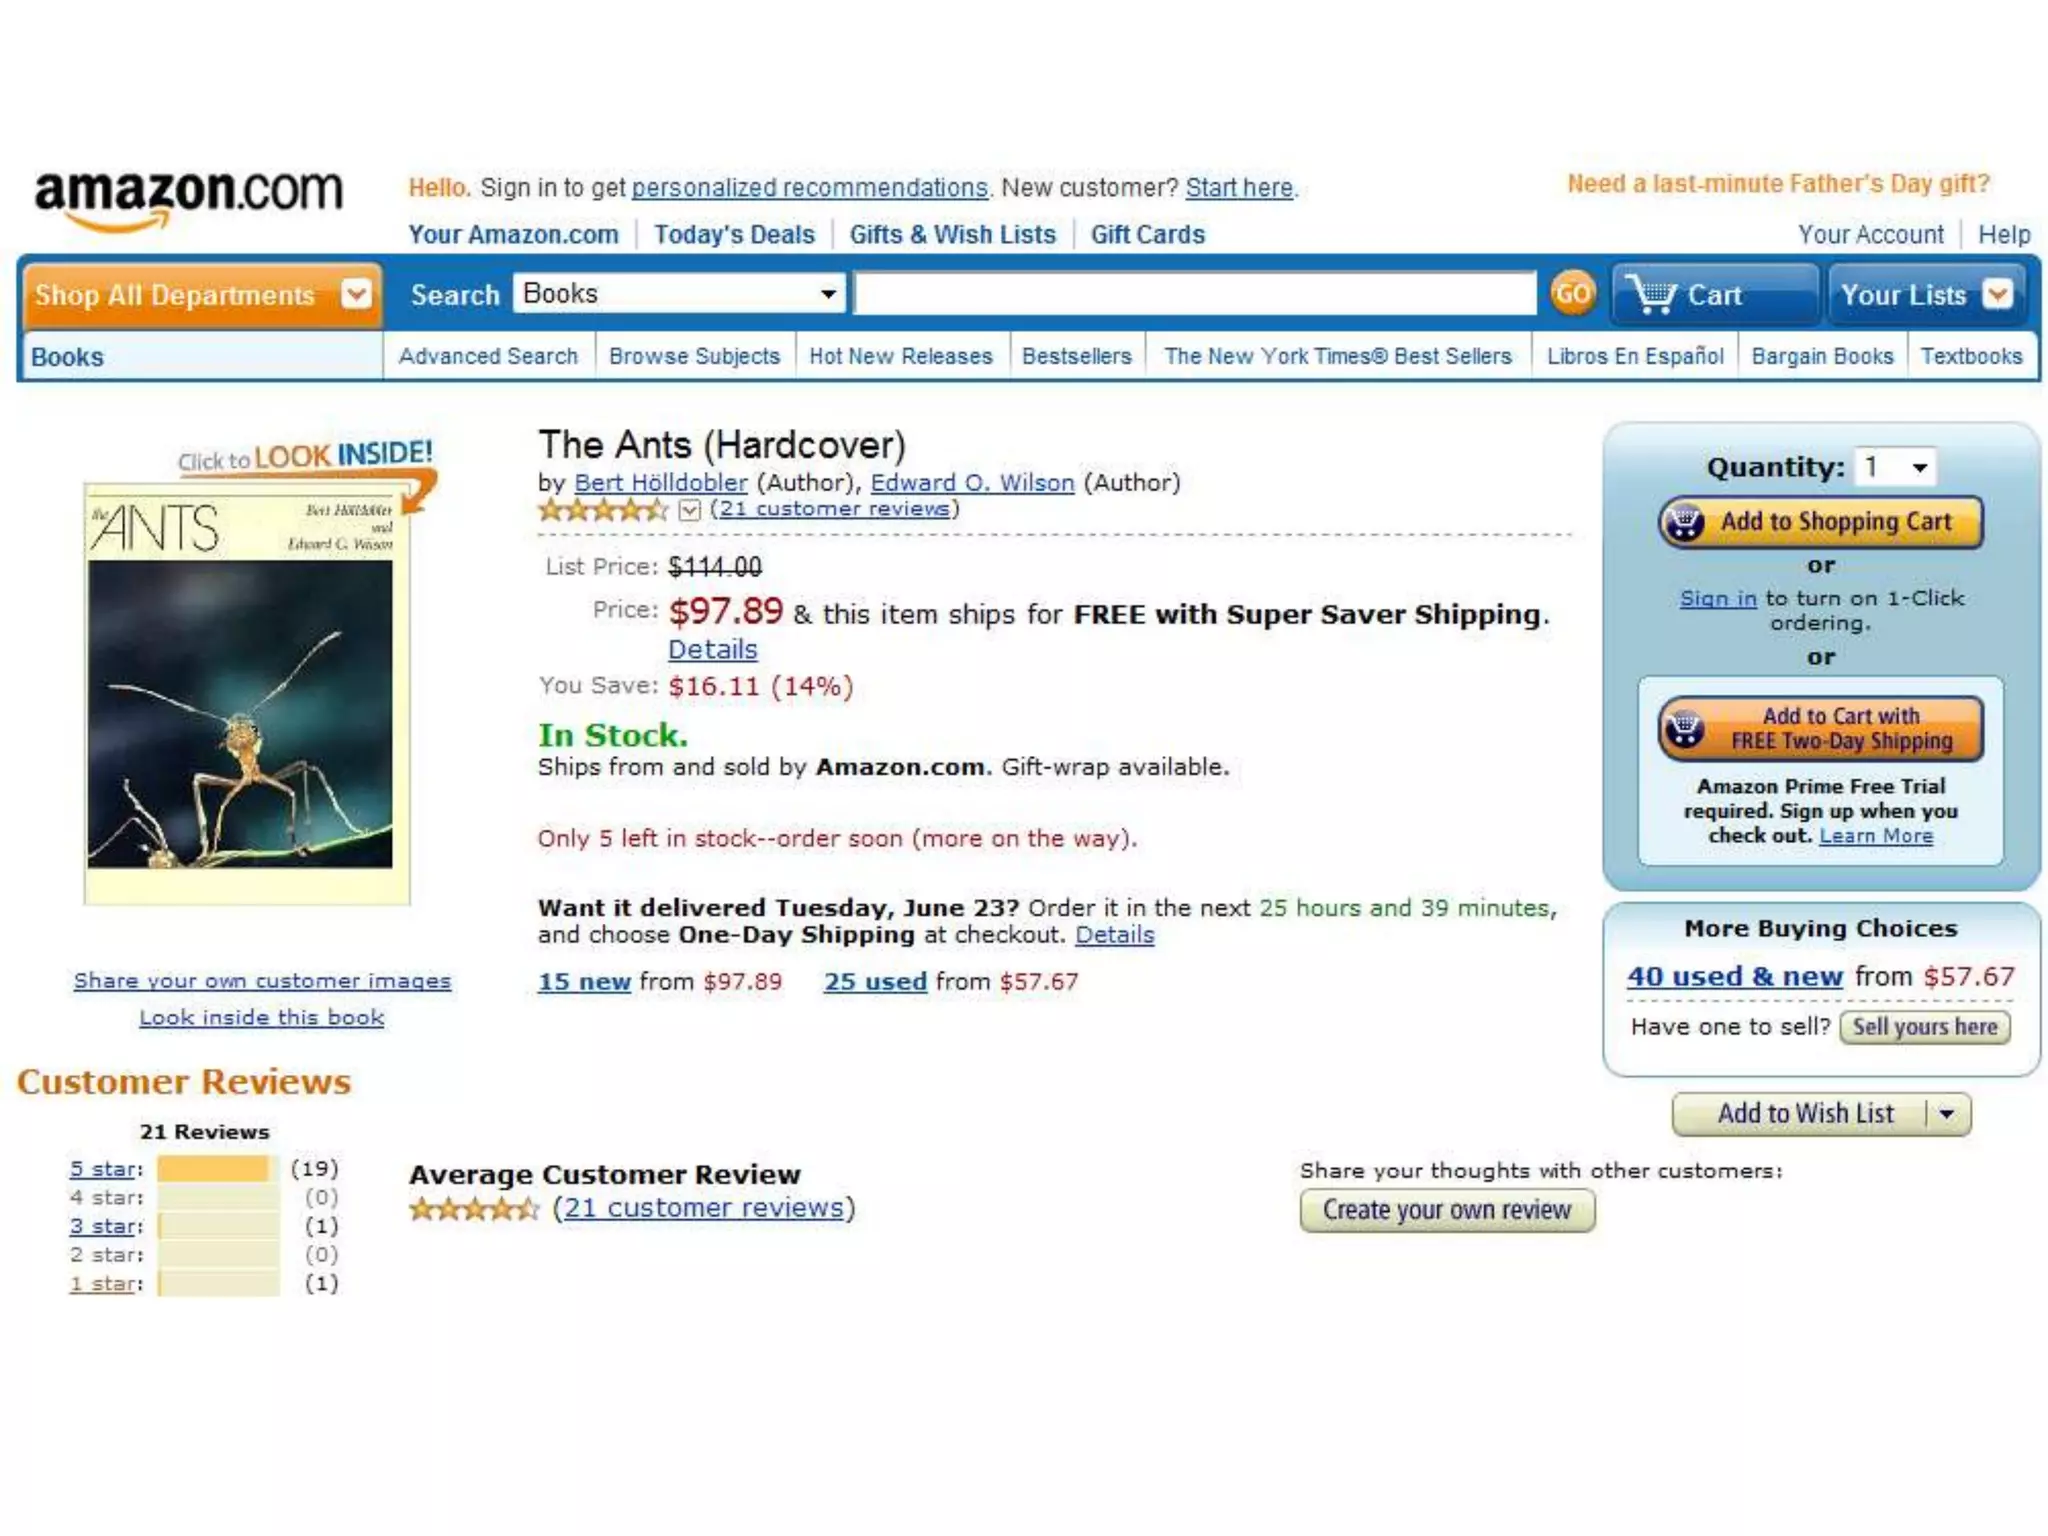Add to Shopping Cart button

1820,522
